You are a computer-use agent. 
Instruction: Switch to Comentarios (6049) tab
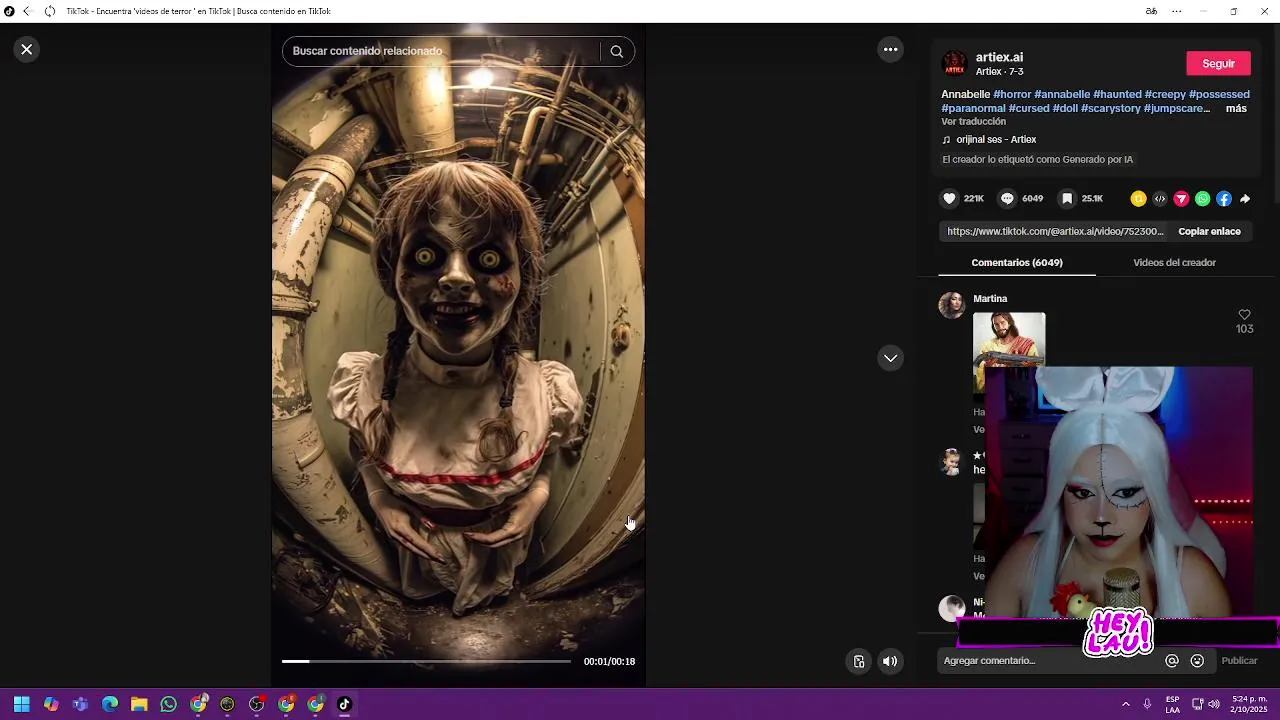pos(1017,263)
